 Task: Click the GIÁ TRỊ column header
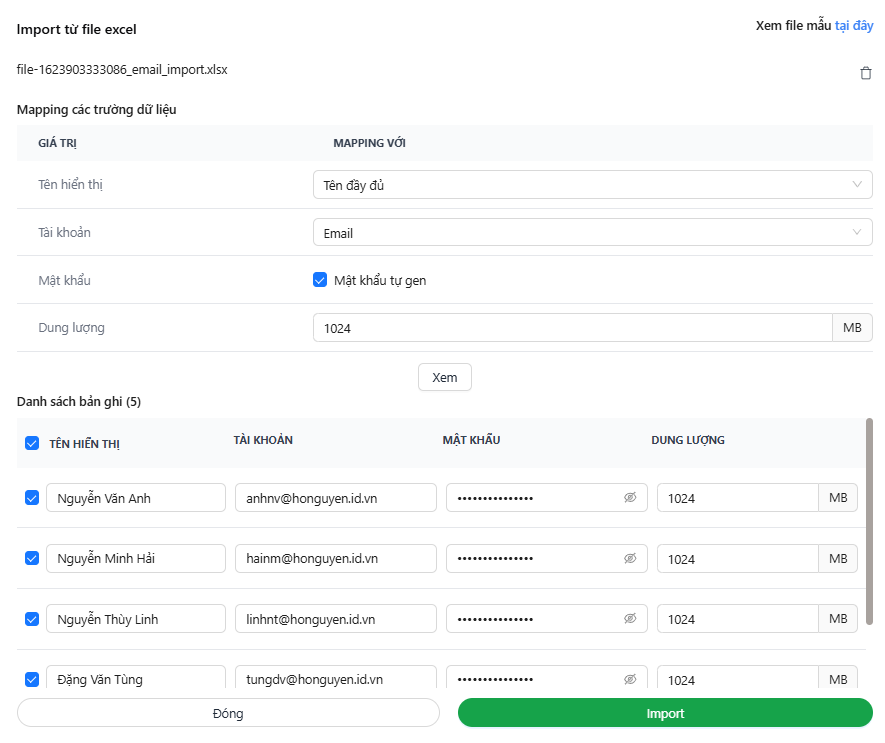point(57,143)
